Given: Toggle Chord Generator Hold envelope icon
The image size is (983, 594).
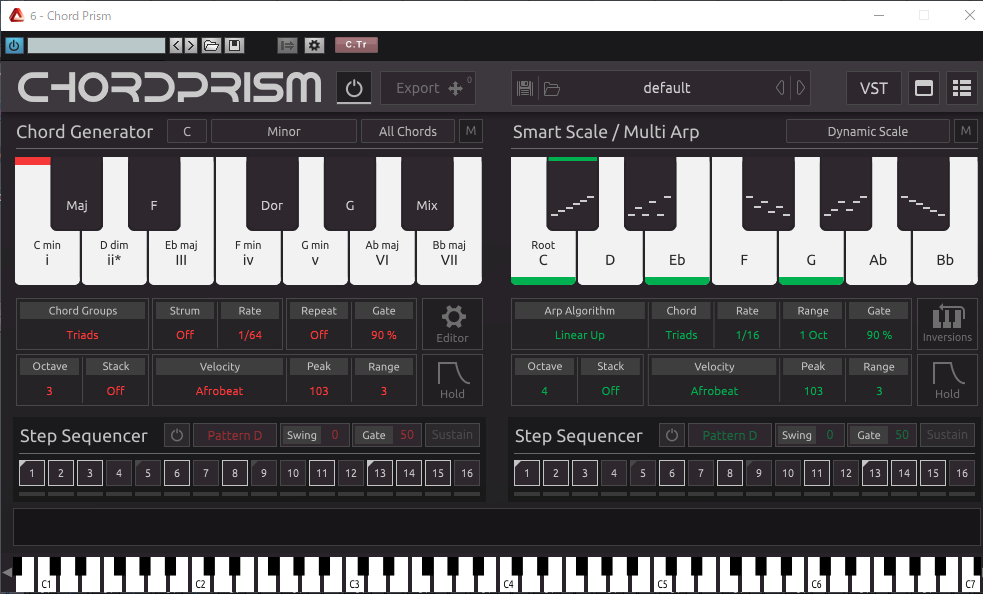Looking at the screenshot, I should 453,379.
